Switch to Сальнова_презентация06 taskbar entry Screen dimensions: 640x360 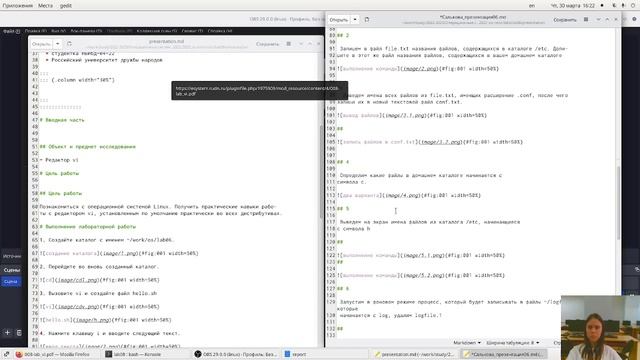(504, 354)
